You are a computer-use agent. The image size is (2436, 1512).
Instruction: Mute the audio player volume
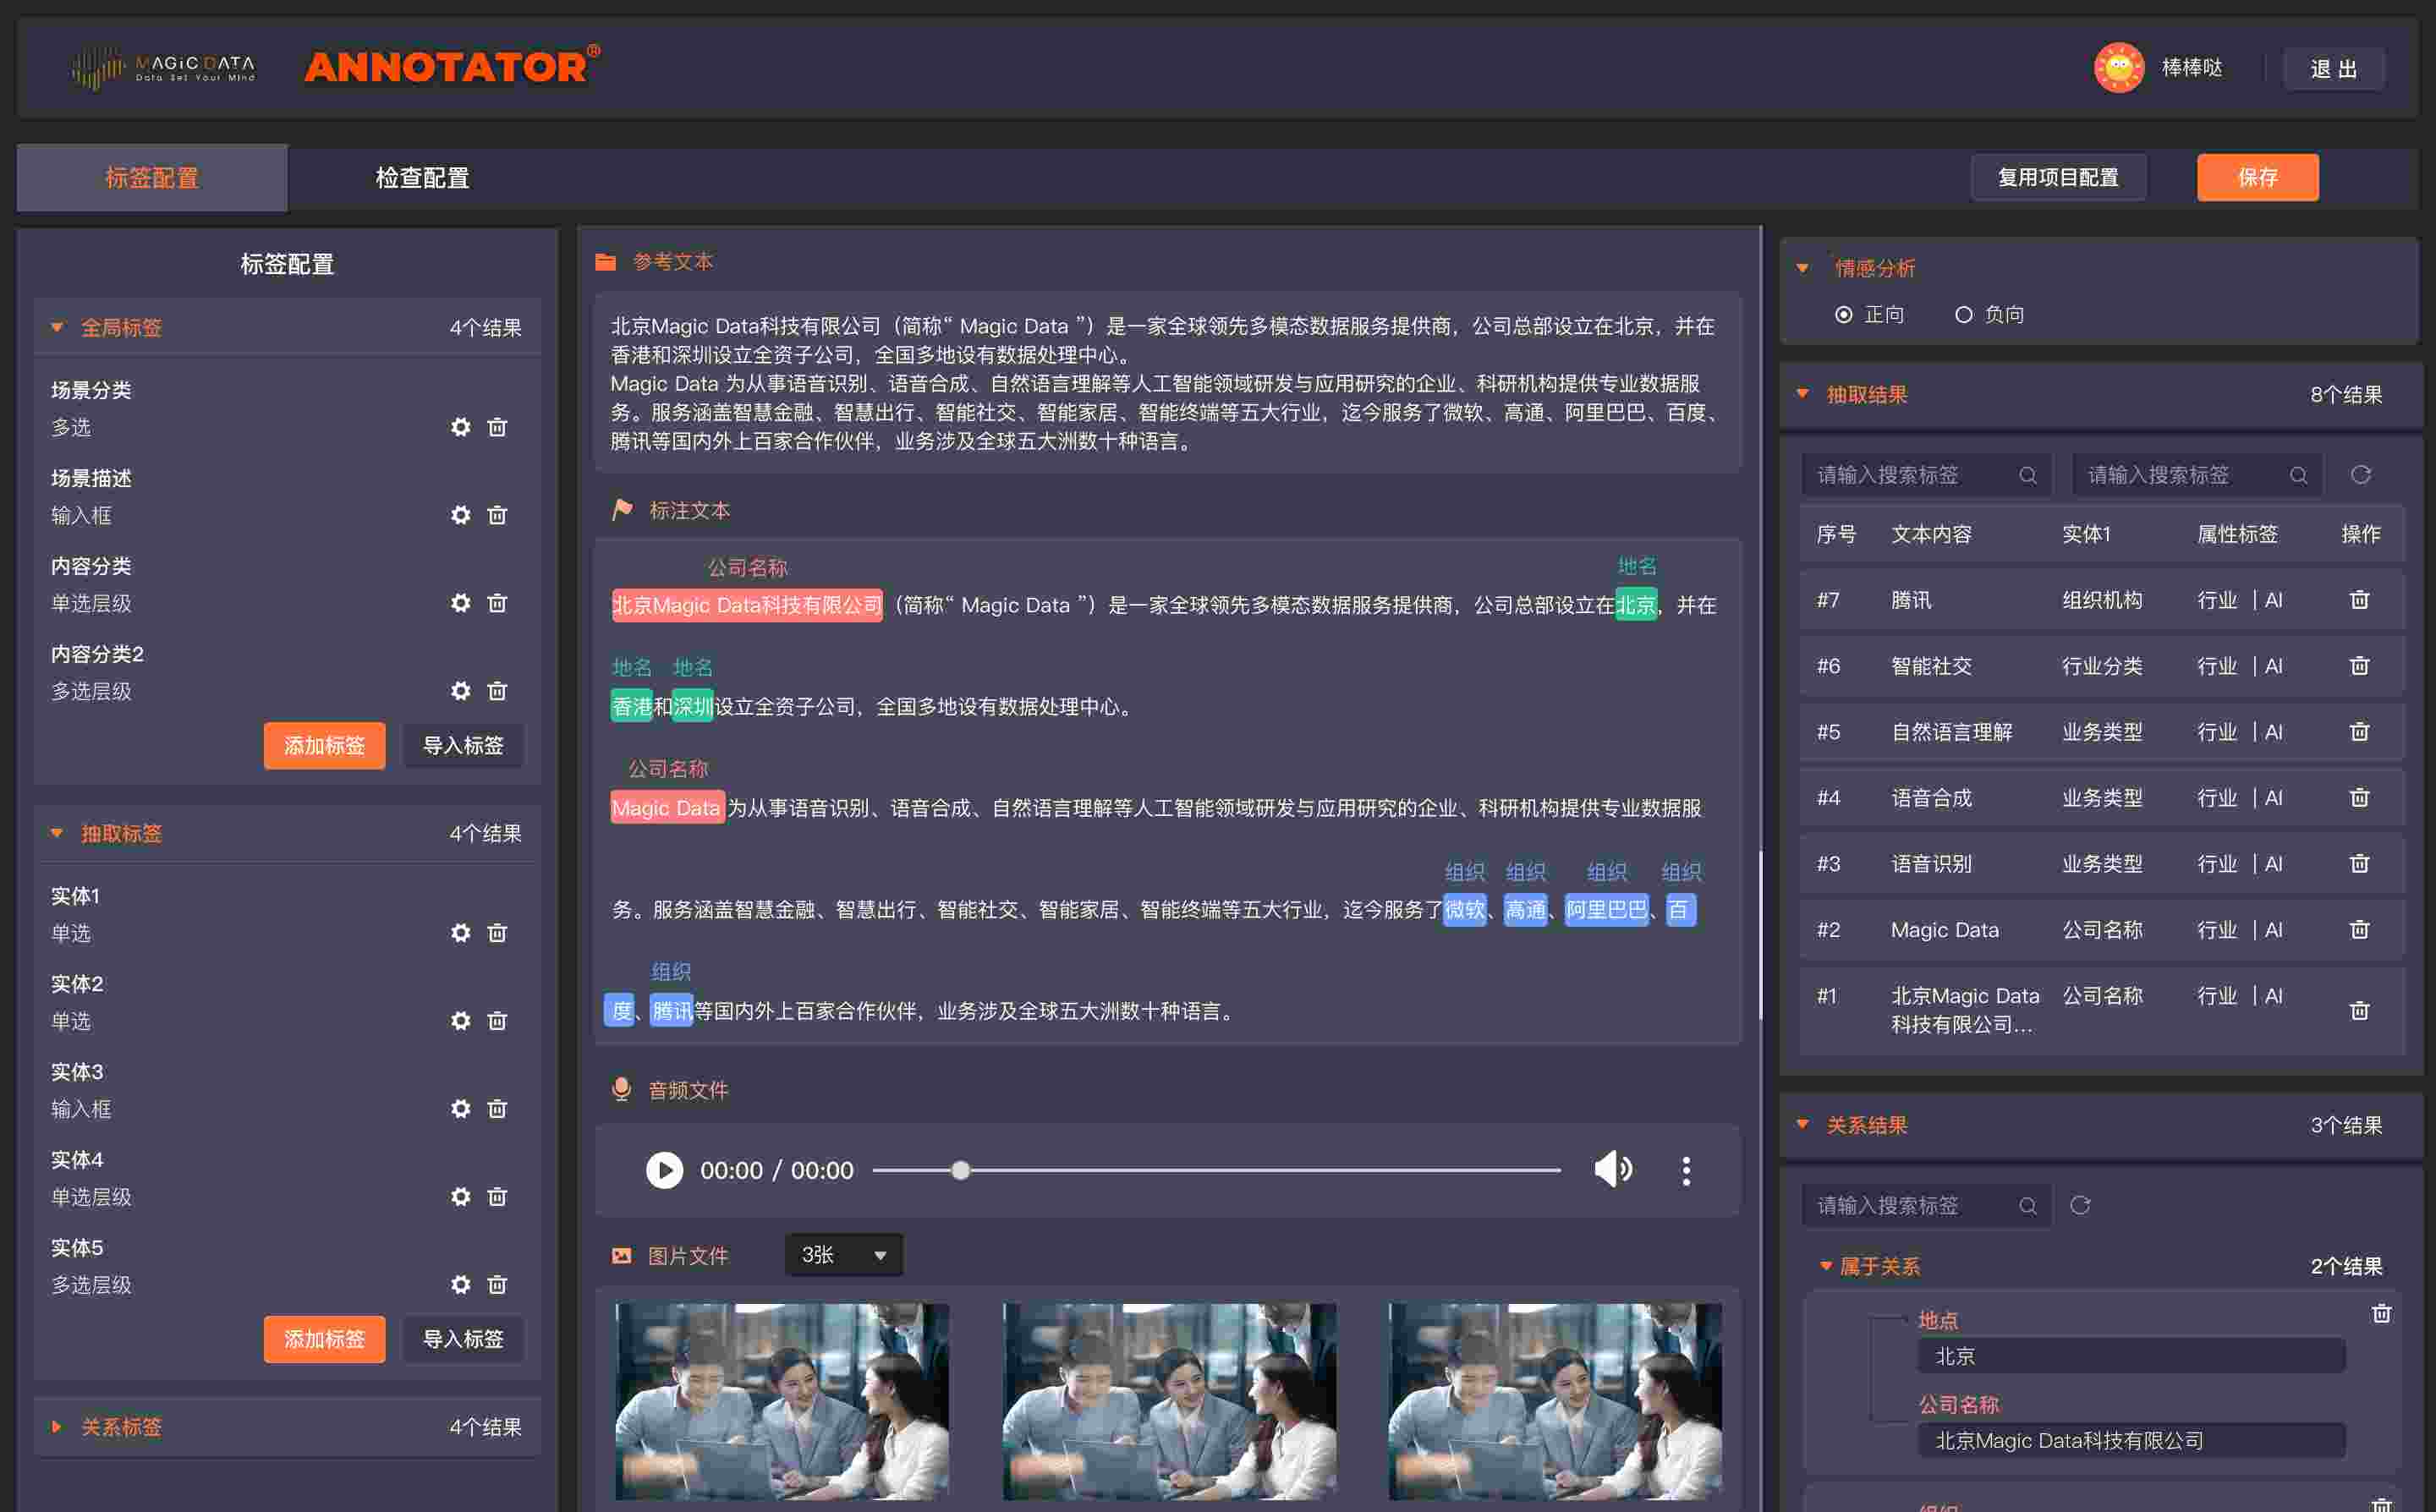[1614, 1170]
